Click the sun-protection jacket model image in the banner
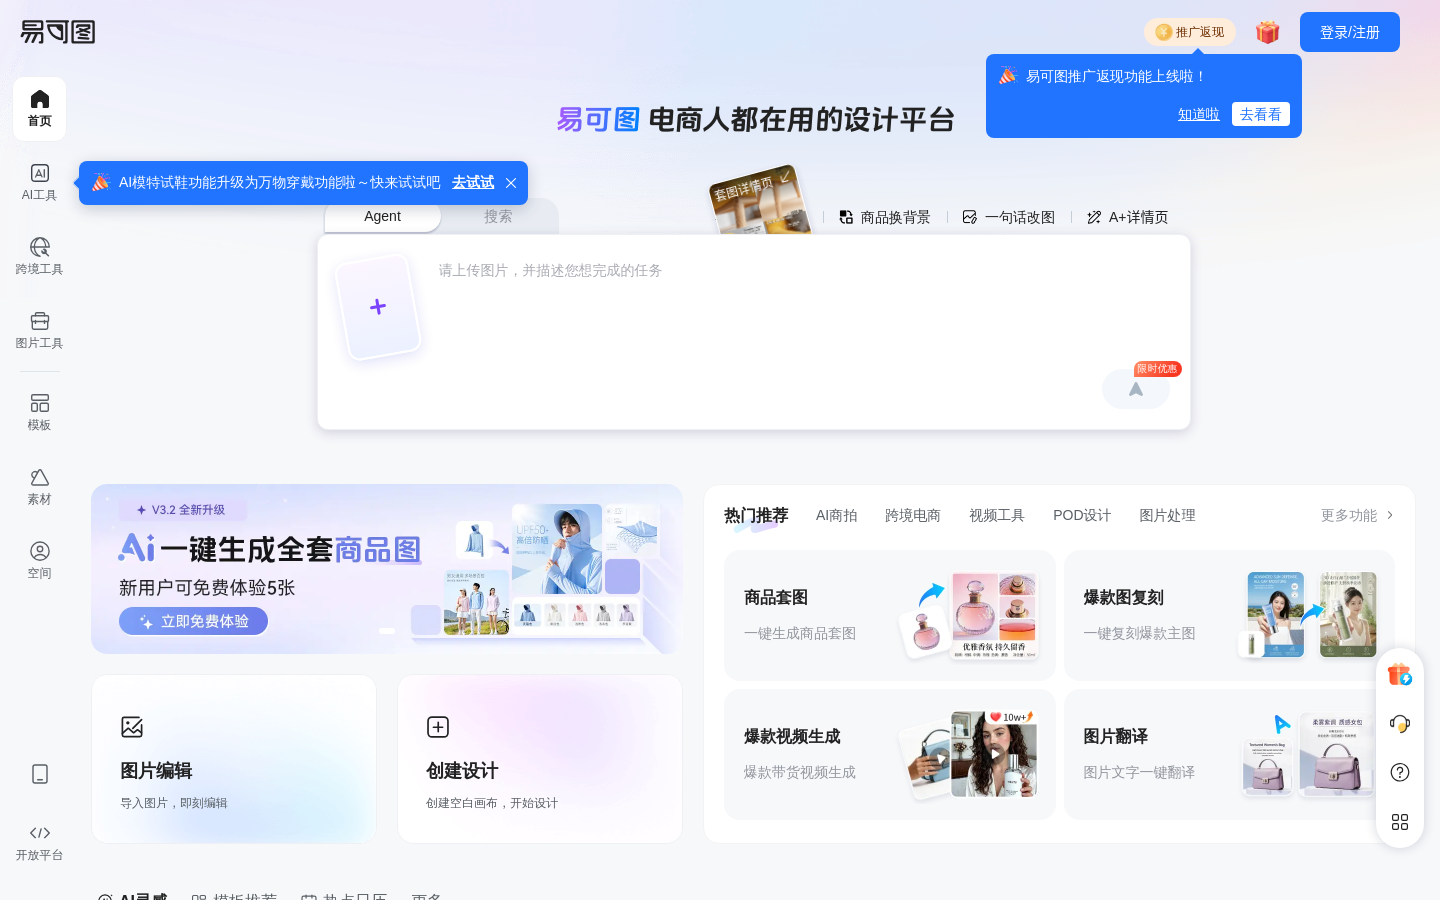This screenshot has width=1440, height=900. (557, 549)
